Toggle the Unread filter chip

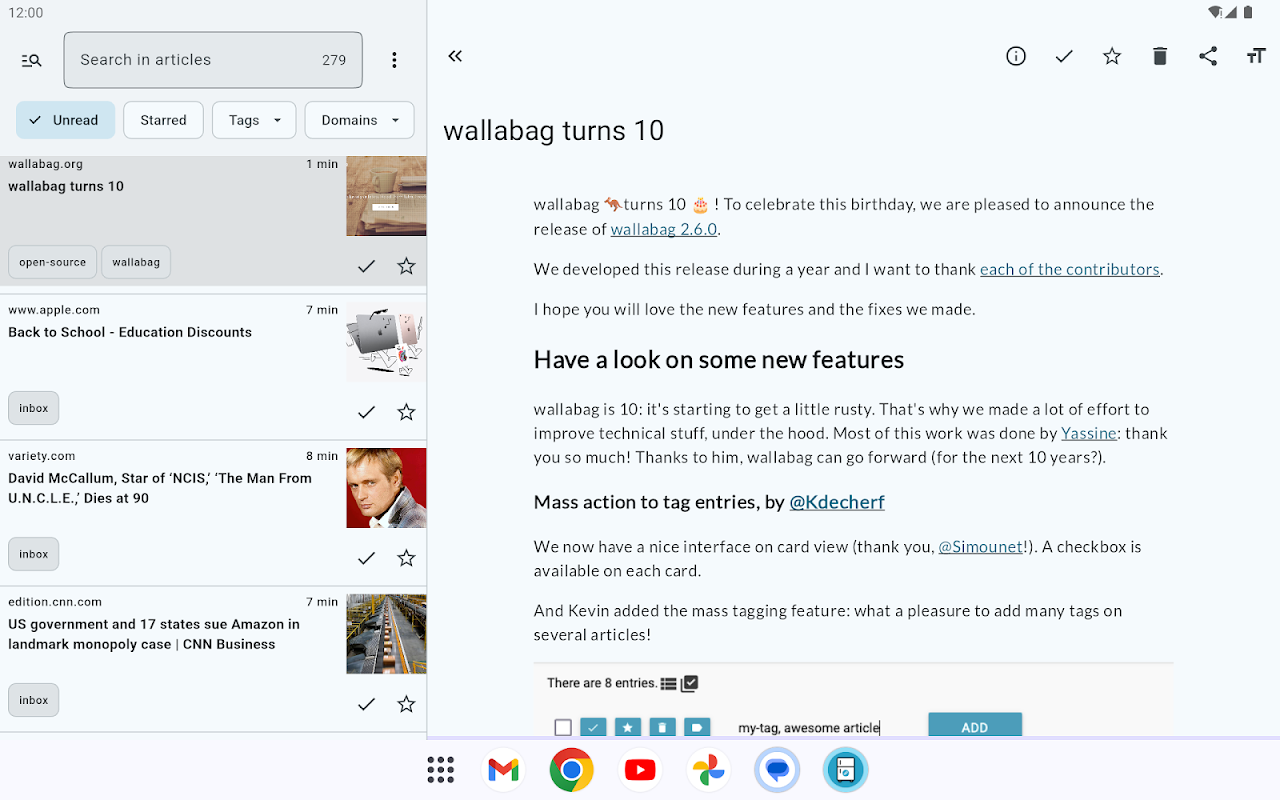click(x=65, y=120)
